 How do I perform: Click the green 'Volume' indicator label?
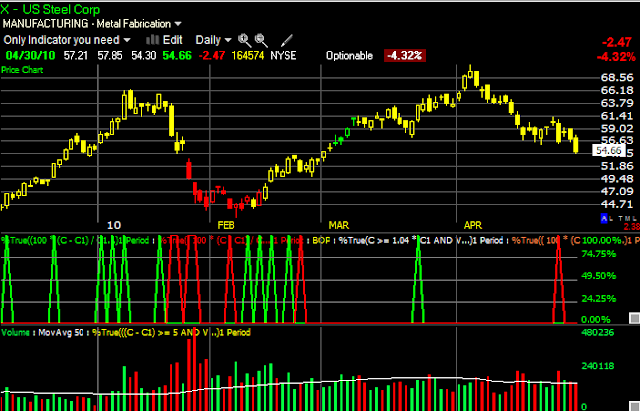pyautogui.click(x=15, y=333)
